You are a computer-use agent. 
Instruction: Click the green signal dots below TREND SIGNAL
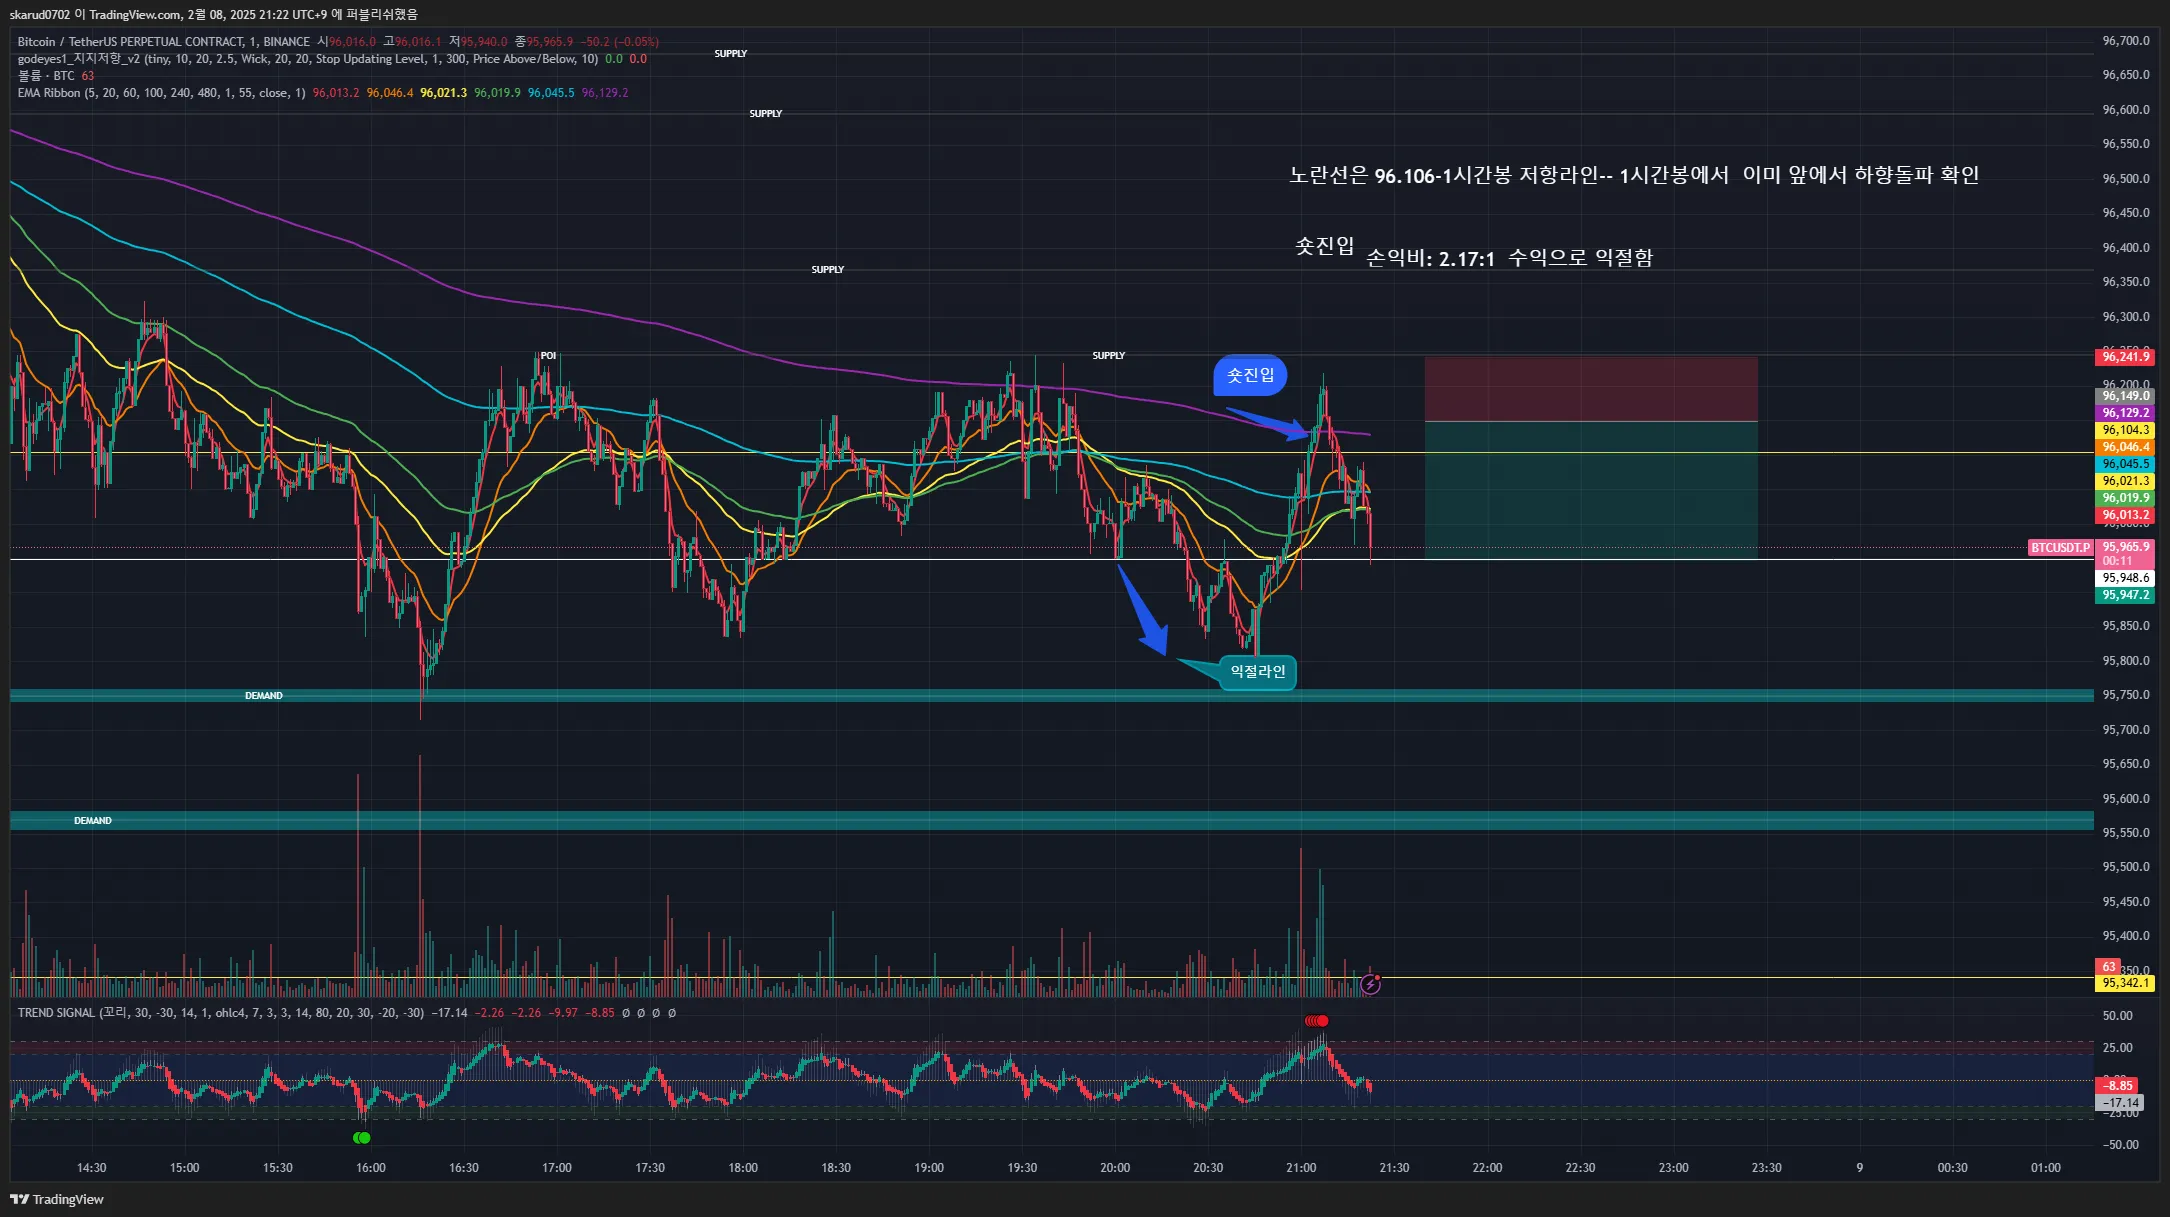(x=362, y=1138)
